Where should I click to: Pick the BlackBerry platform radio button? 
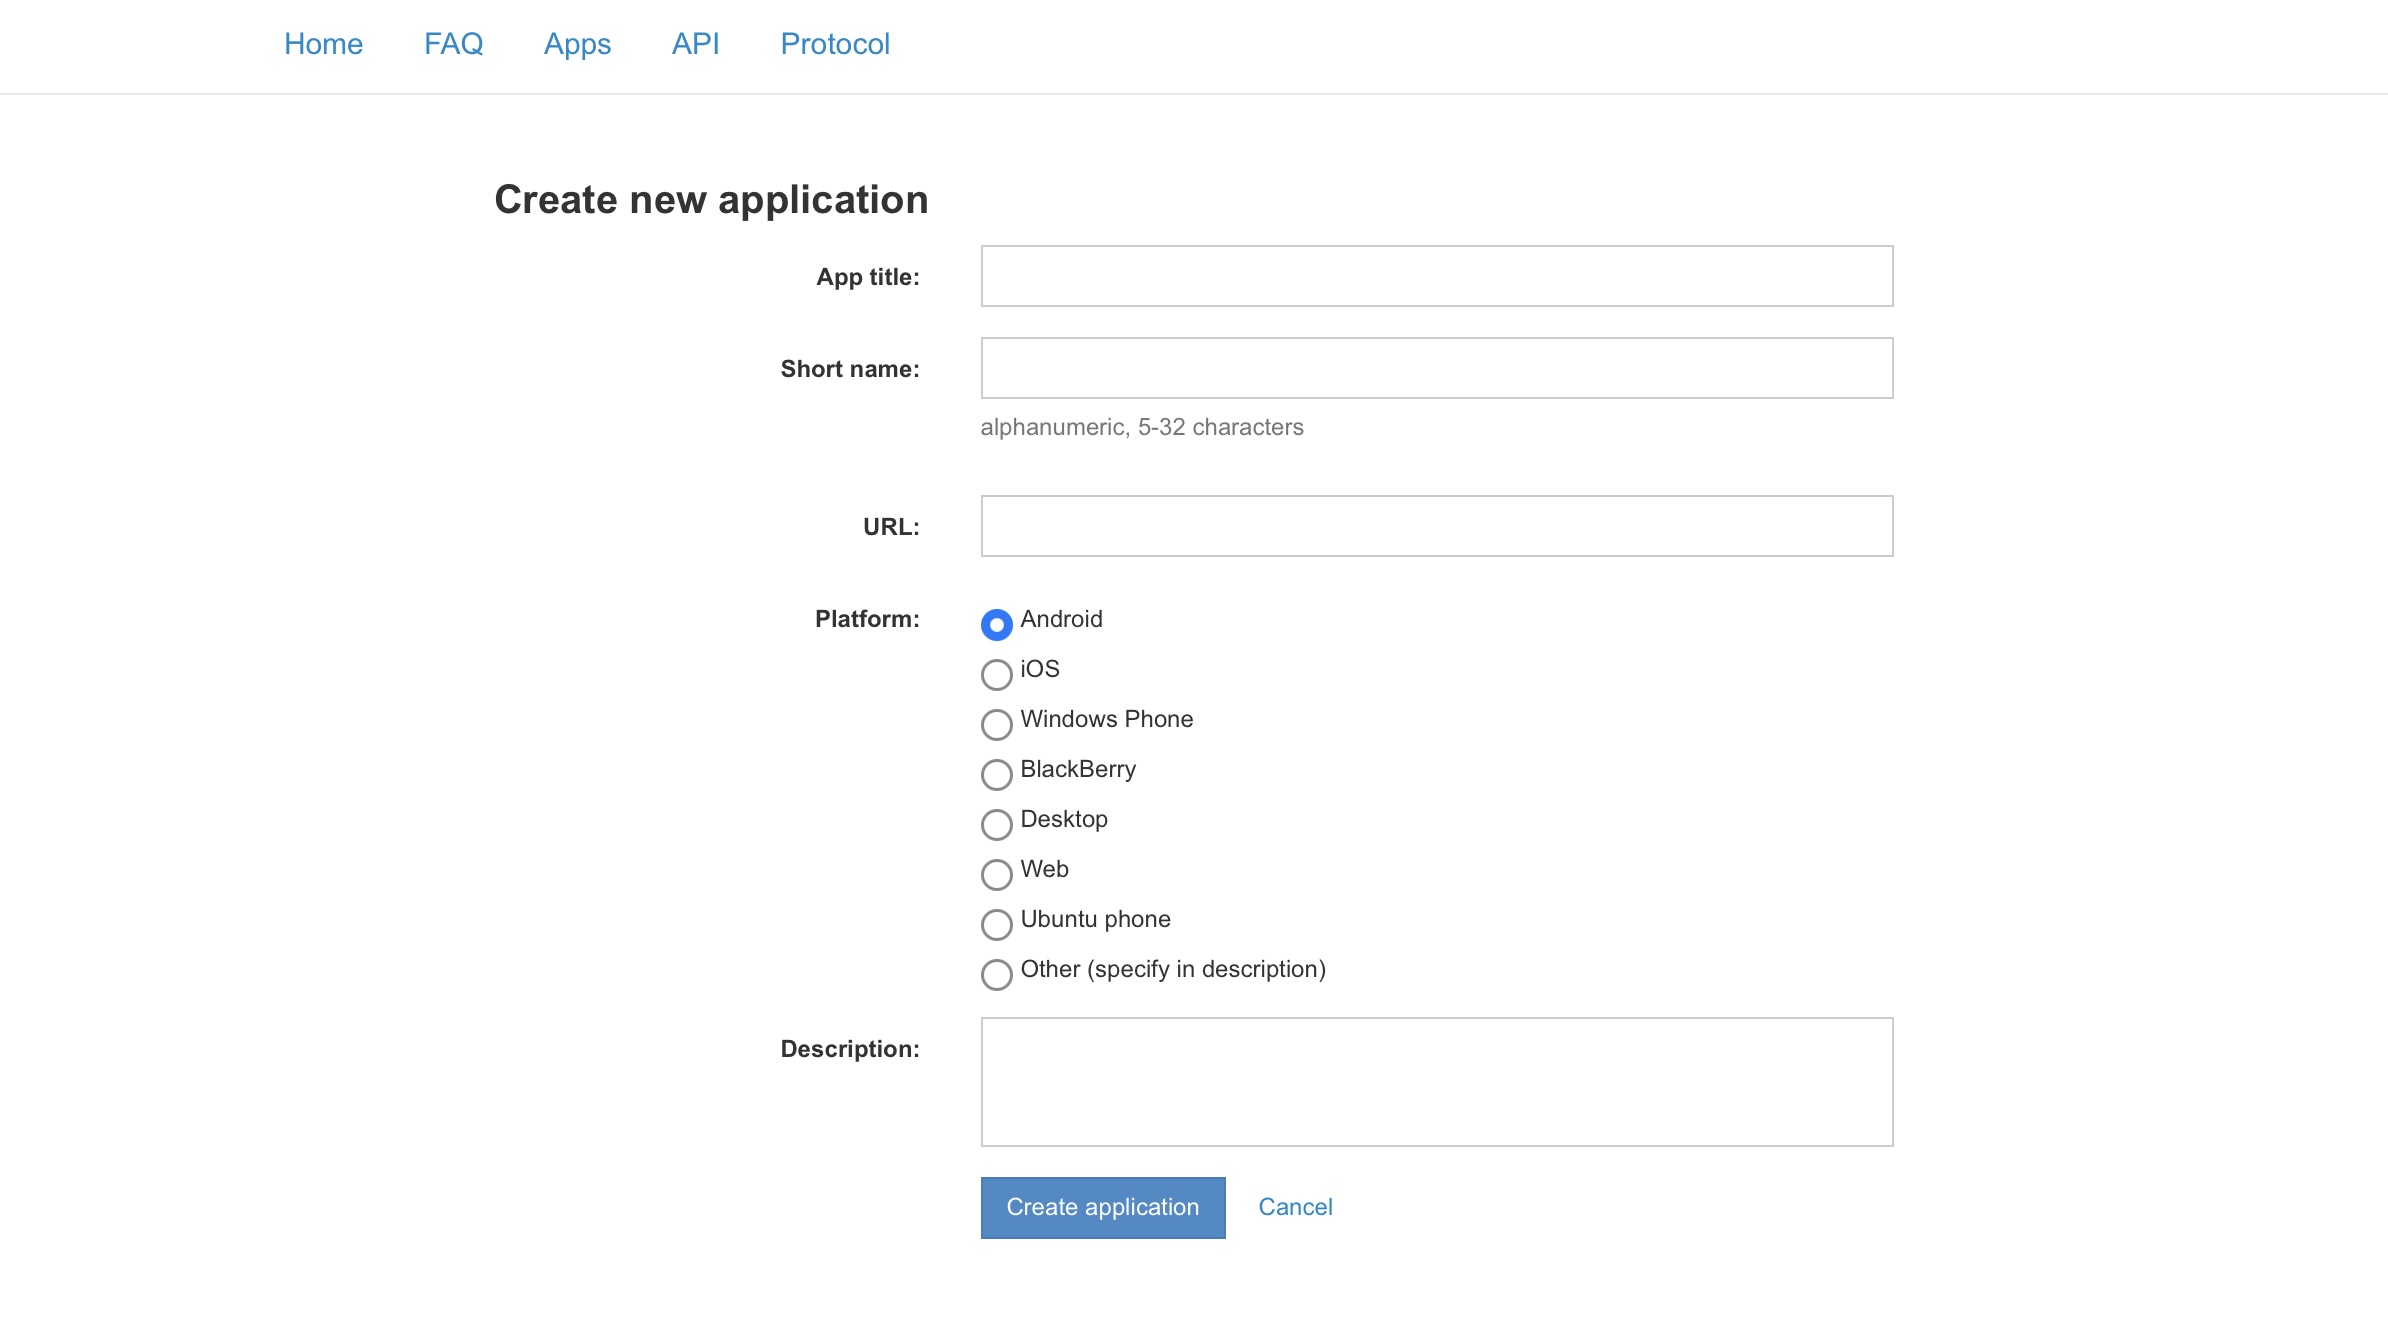[x=996, y=774]
